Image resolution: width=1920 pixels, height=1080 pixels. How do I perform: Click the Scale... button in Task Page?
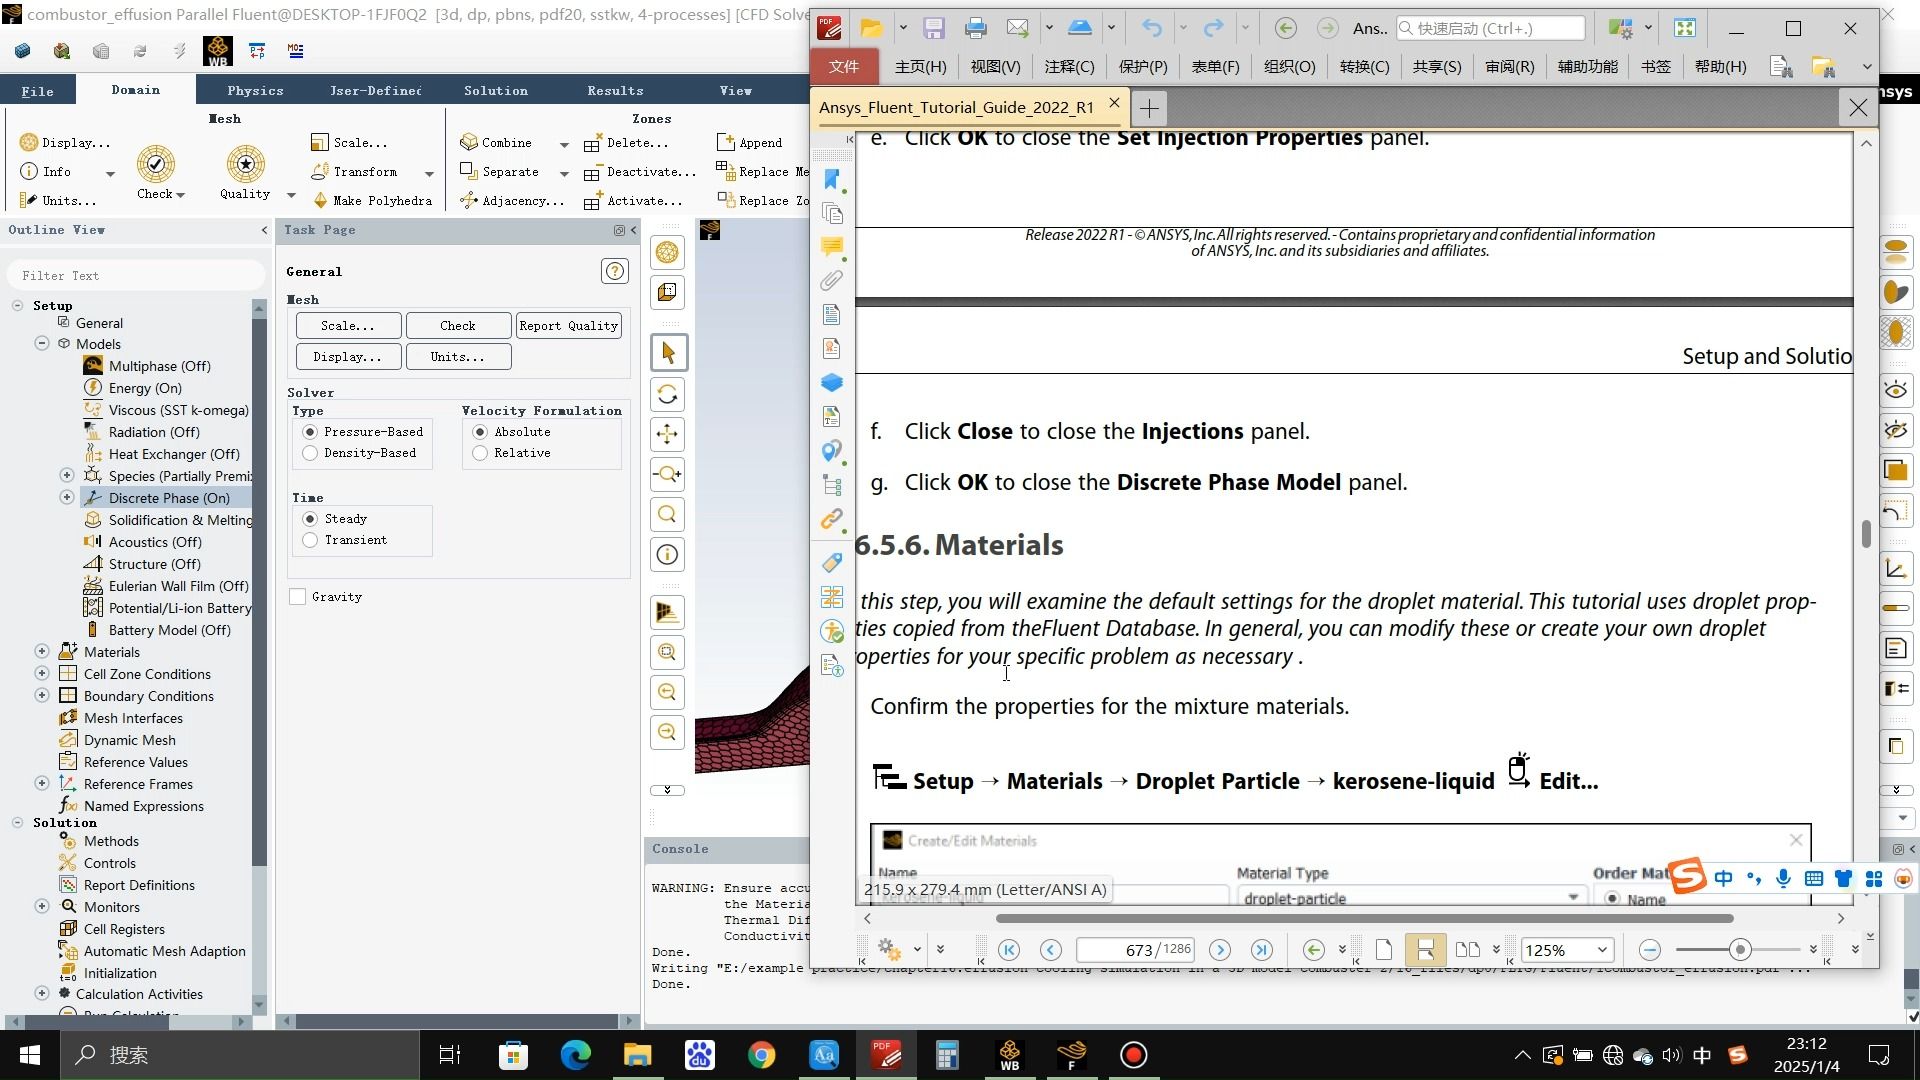click(x=348, y=326)
